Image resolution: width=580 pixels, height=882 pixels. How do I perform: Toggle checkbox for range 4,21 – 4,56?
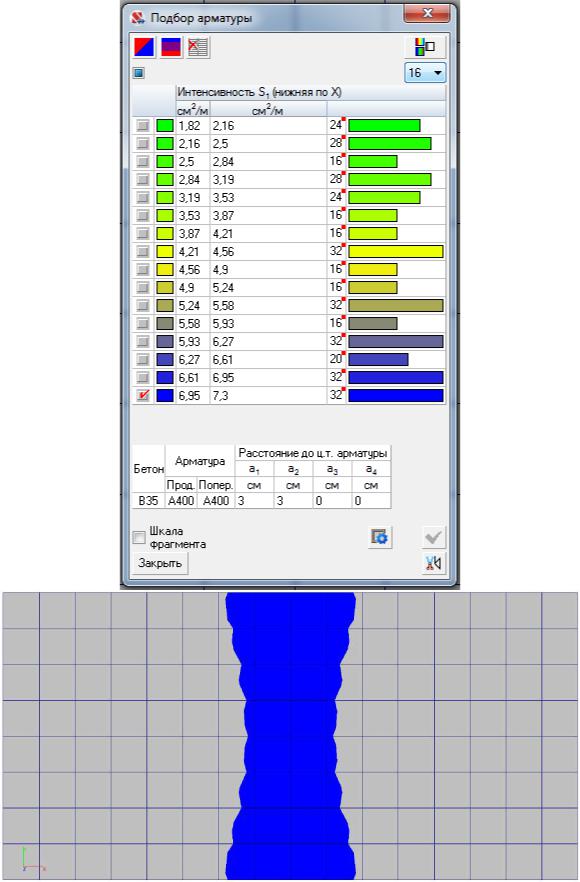[x=143, y=251]
